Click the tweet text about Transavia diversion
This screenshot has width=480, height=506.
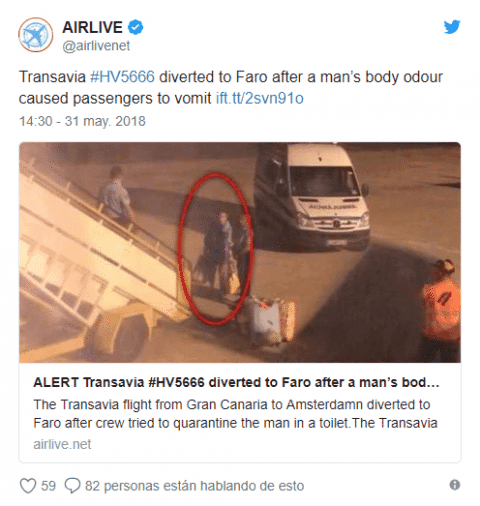(231, 88)
